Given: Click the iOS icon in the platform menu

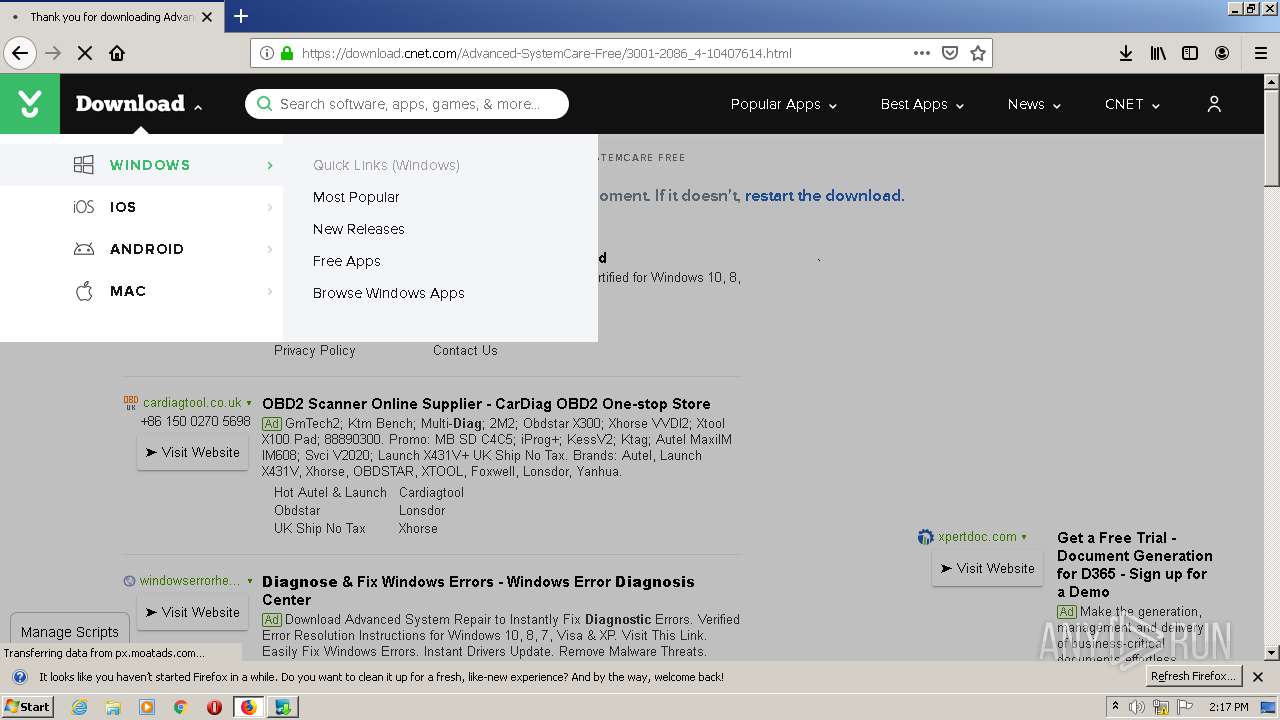Looking at the screenshot, I should pos(84,207).
